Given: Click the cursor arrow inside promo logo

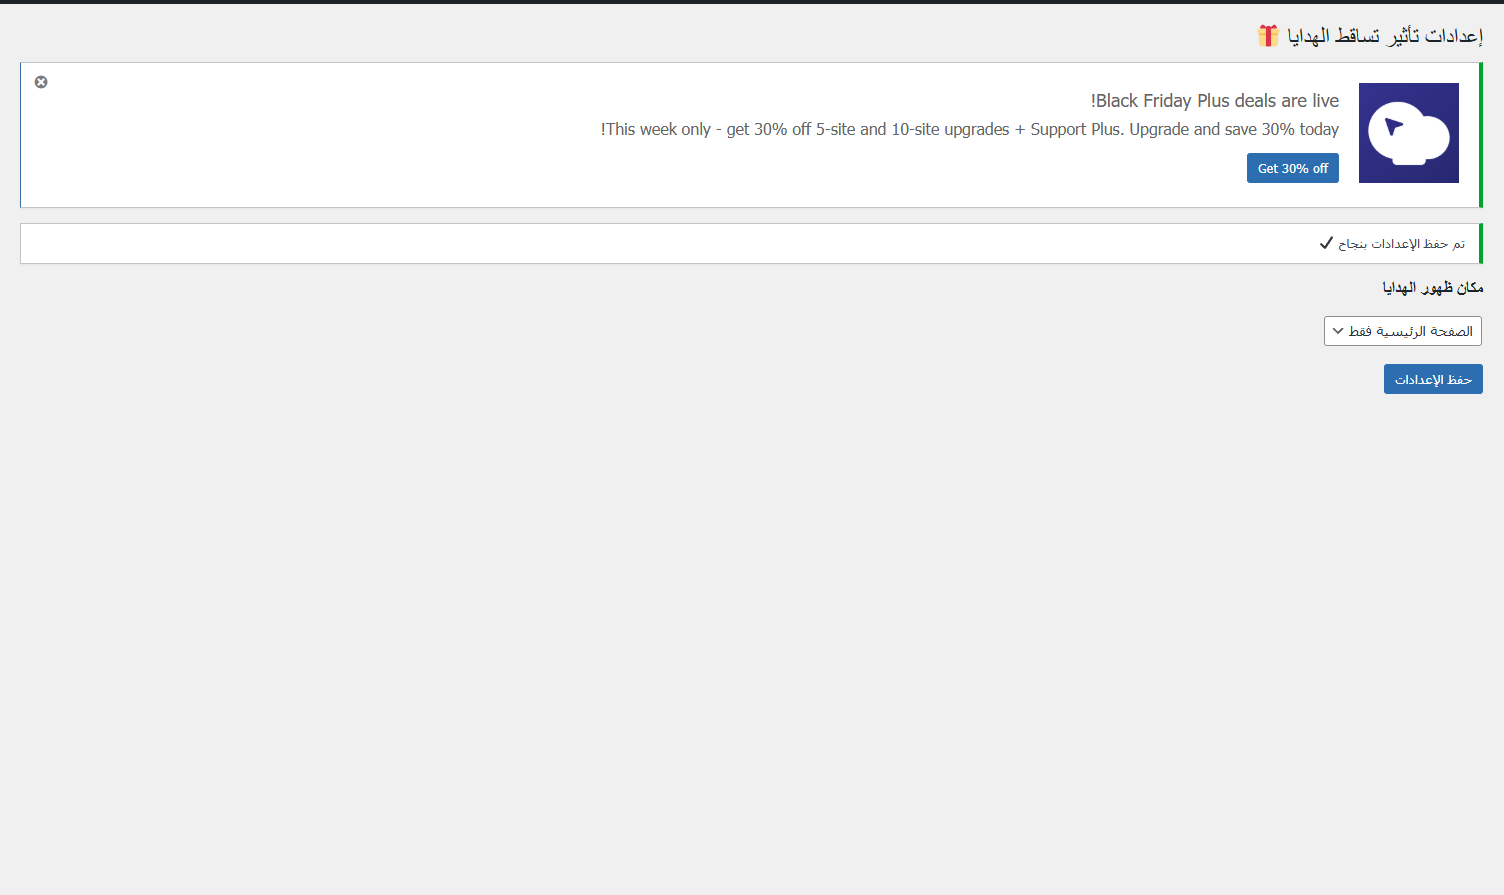Looking at the screenshot, I should 1393,127.
